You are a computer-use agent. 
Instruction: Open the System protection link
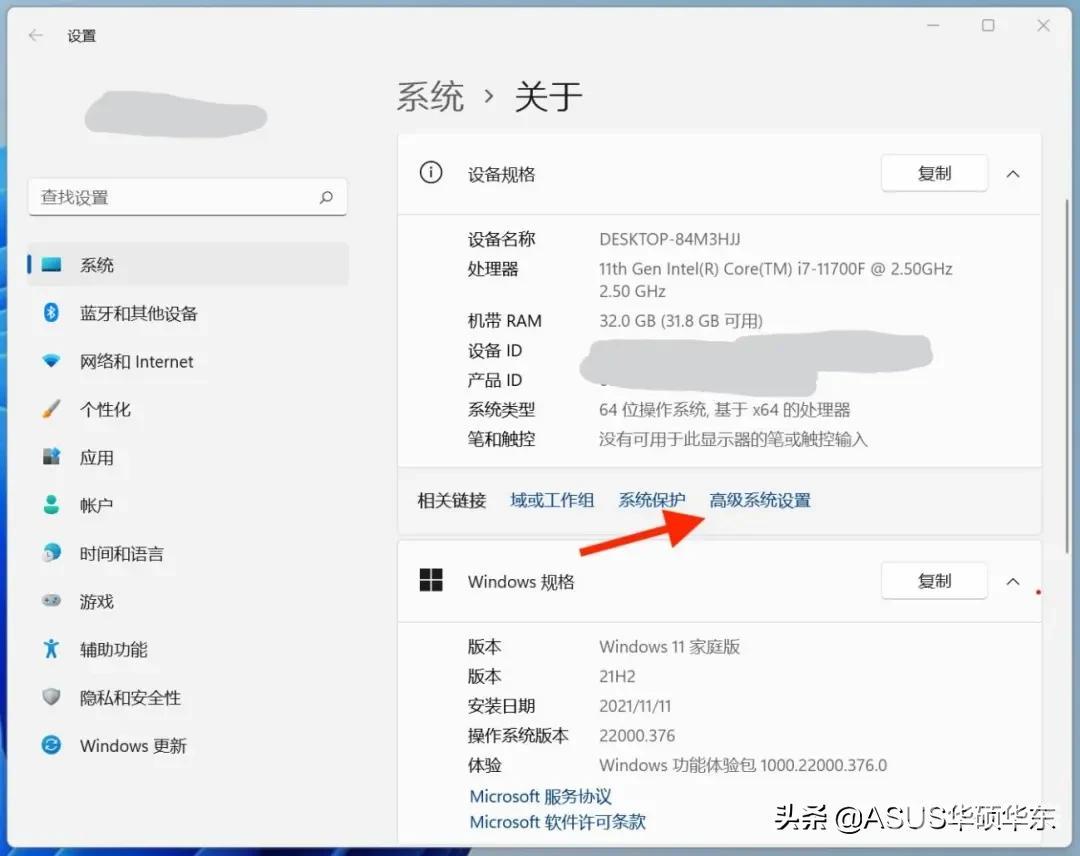coord(651,501)
